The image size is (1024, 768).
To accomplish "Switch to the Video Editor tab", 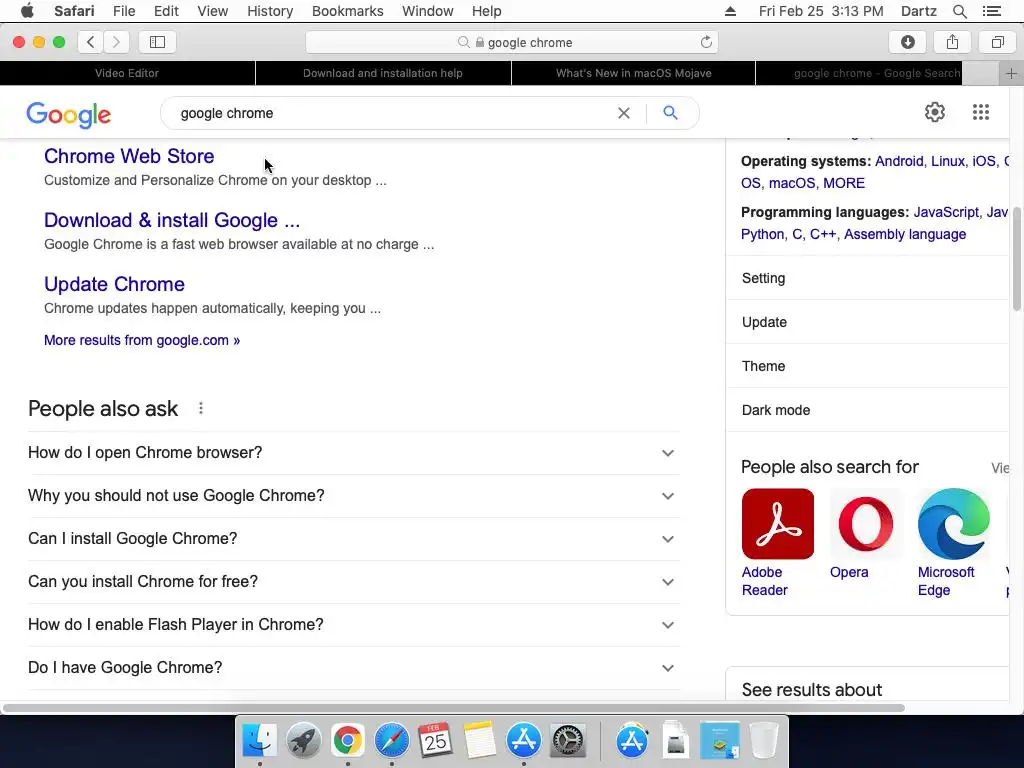I will (x=127, y=73).
